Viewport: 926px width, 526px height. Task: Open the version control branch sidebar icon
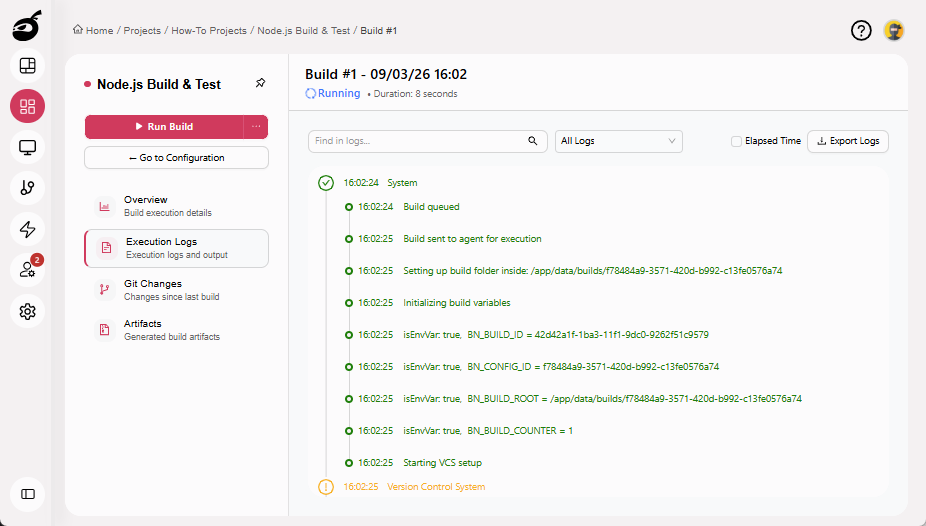[x=27, y=188]
